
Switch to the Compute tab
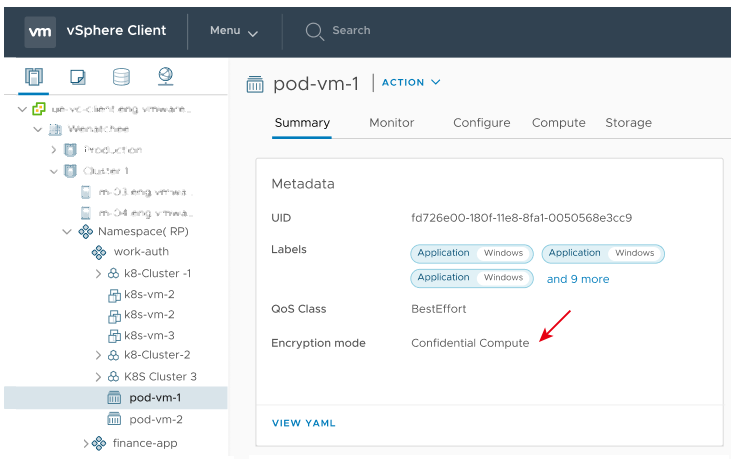[559, 123]
